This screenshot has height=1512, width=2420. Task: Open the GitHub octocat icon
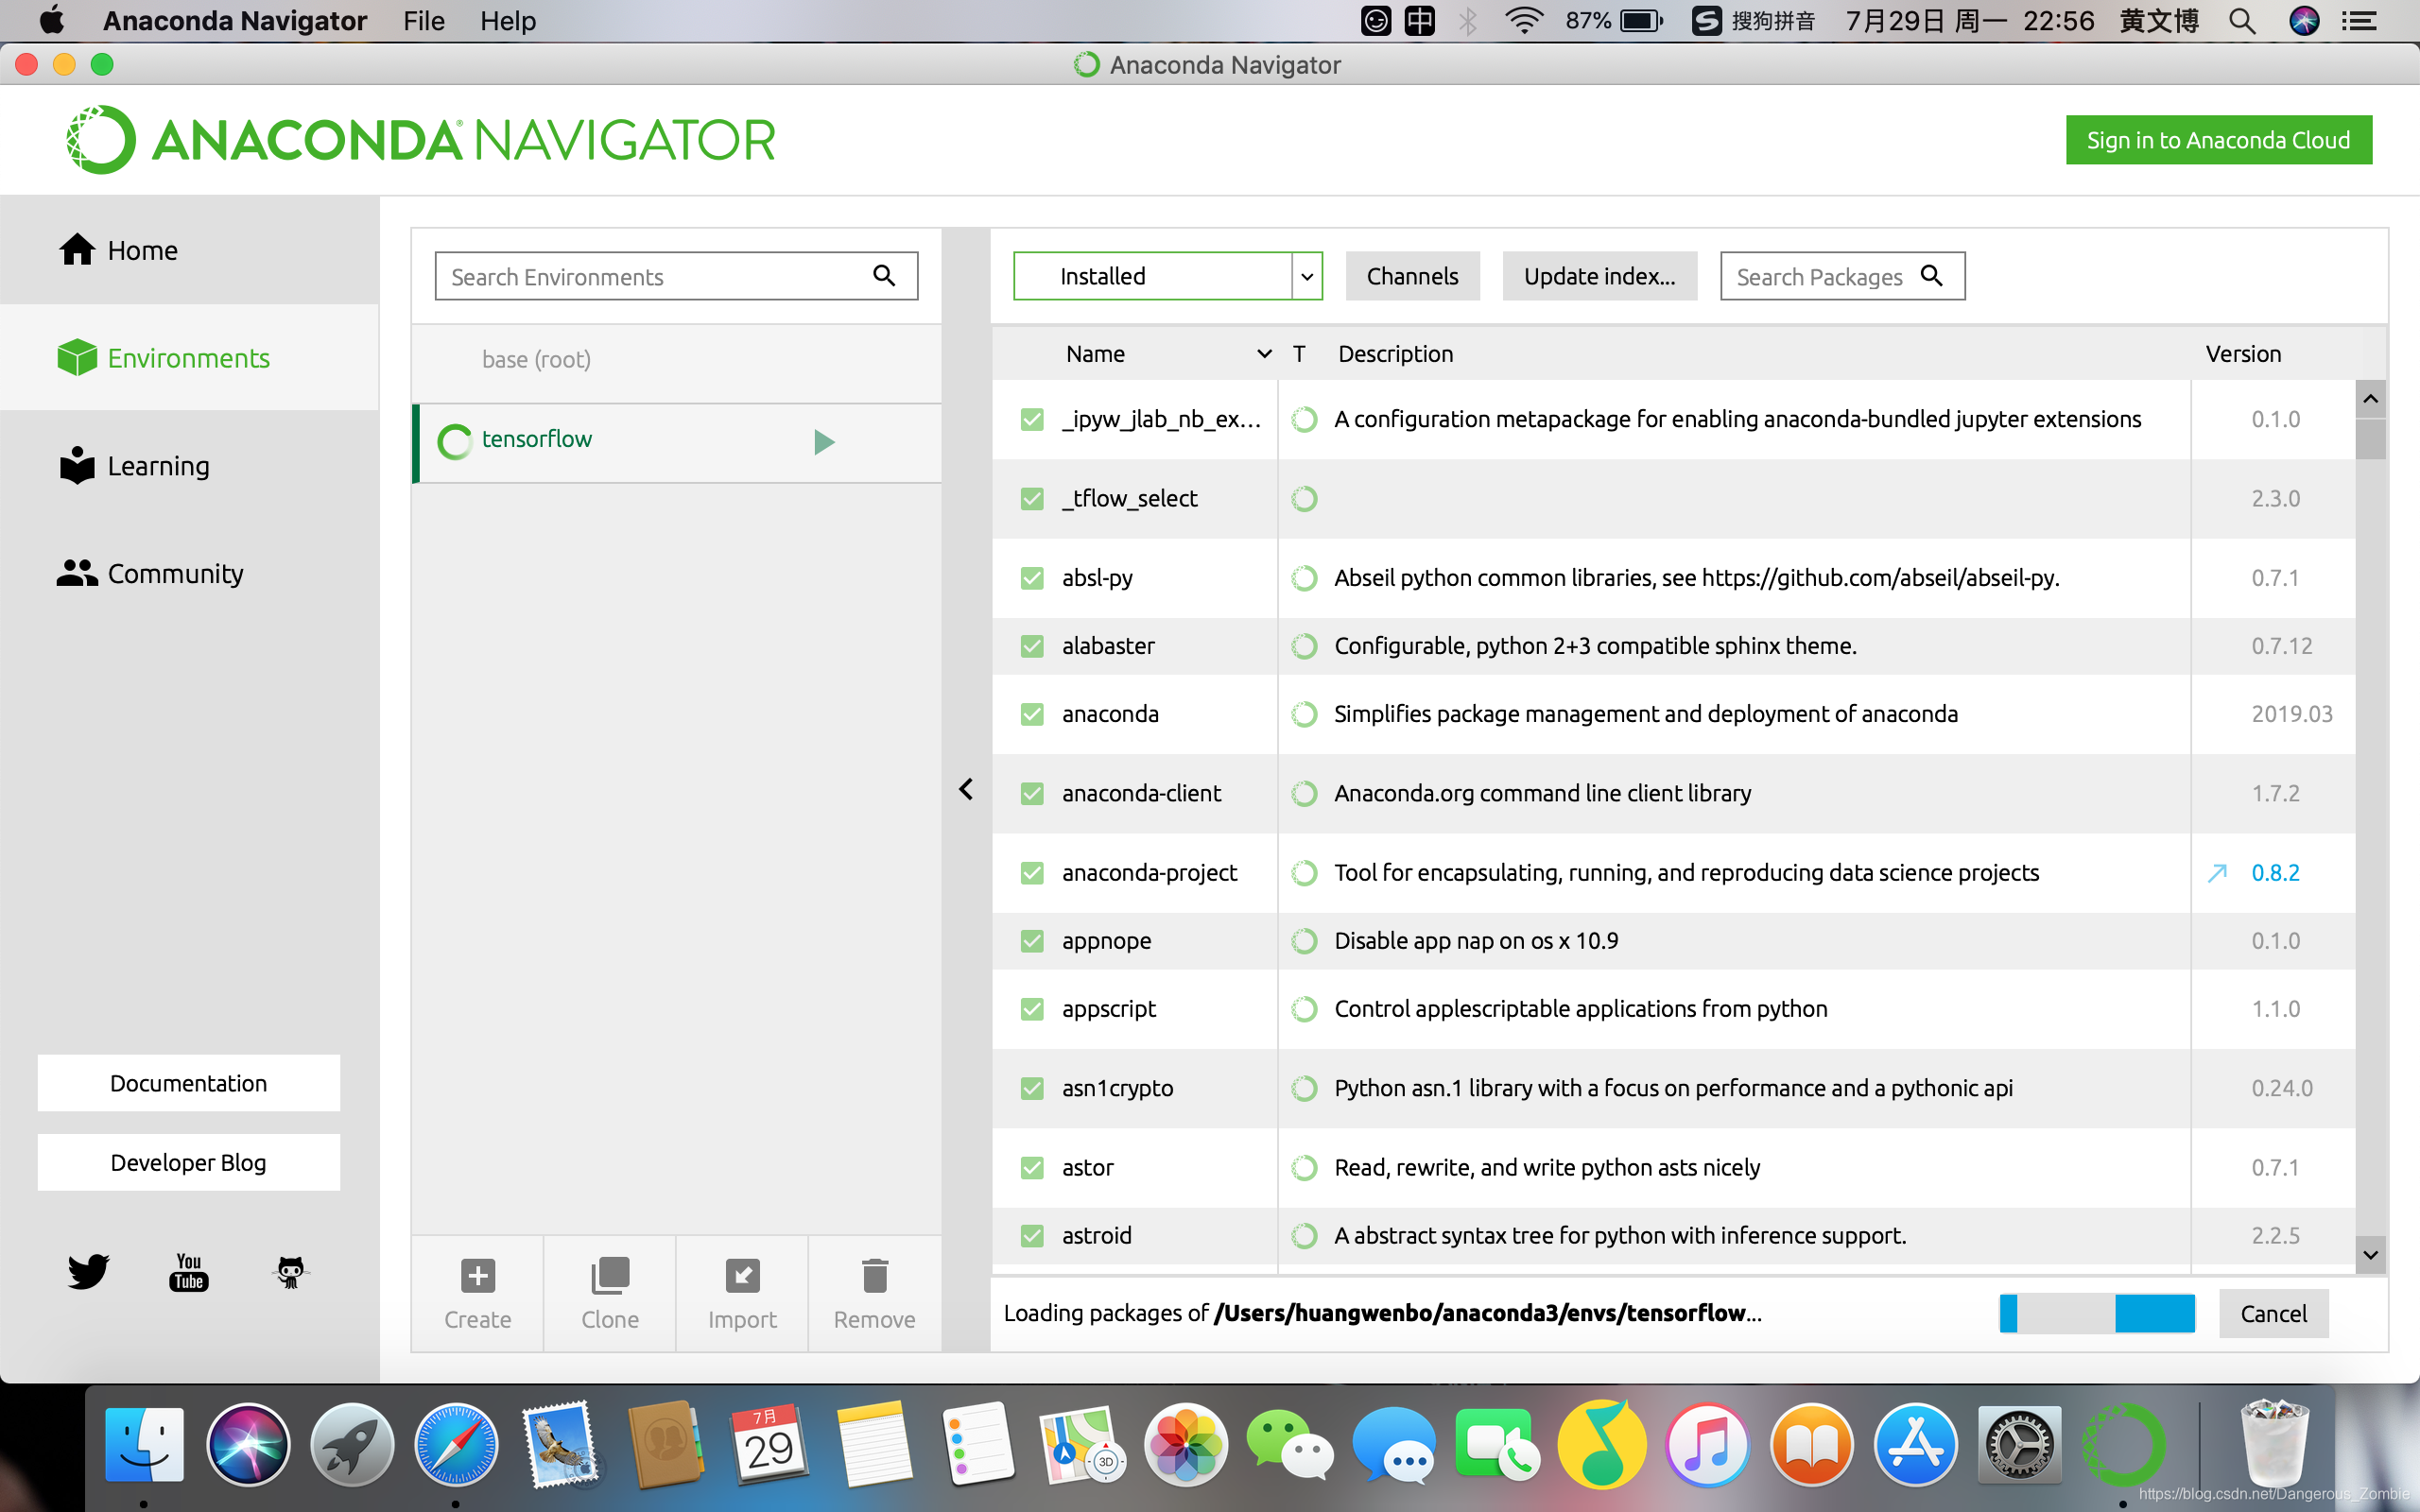[290, 1272]
